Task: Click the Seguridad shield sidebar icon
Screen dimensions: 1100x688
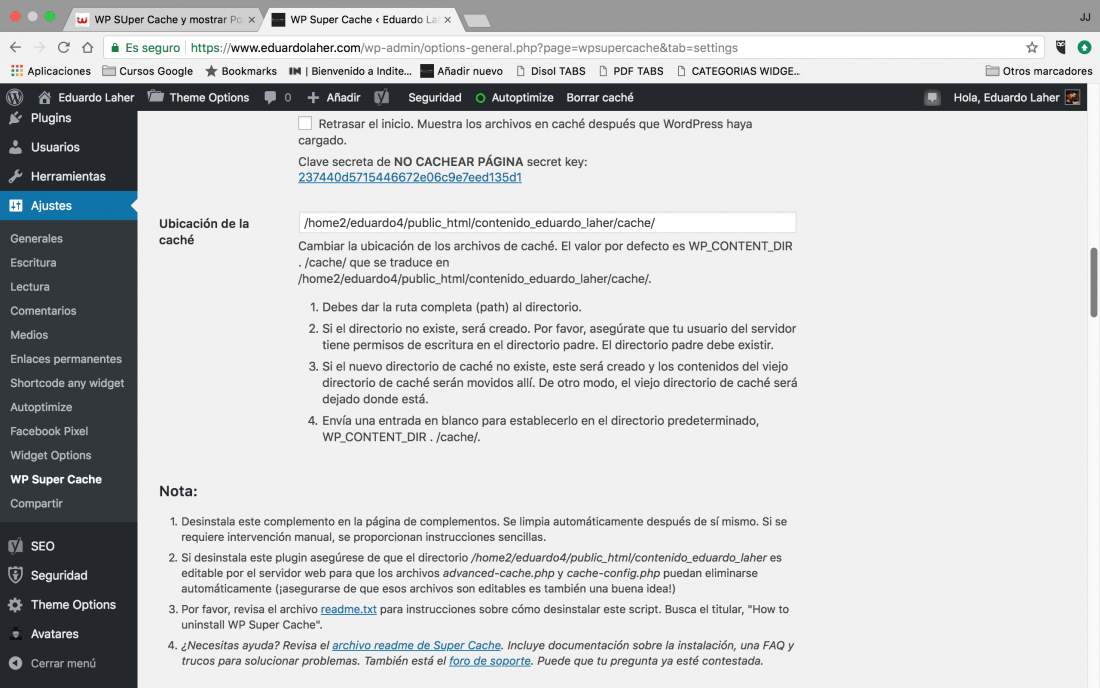Action: [15, 575]
